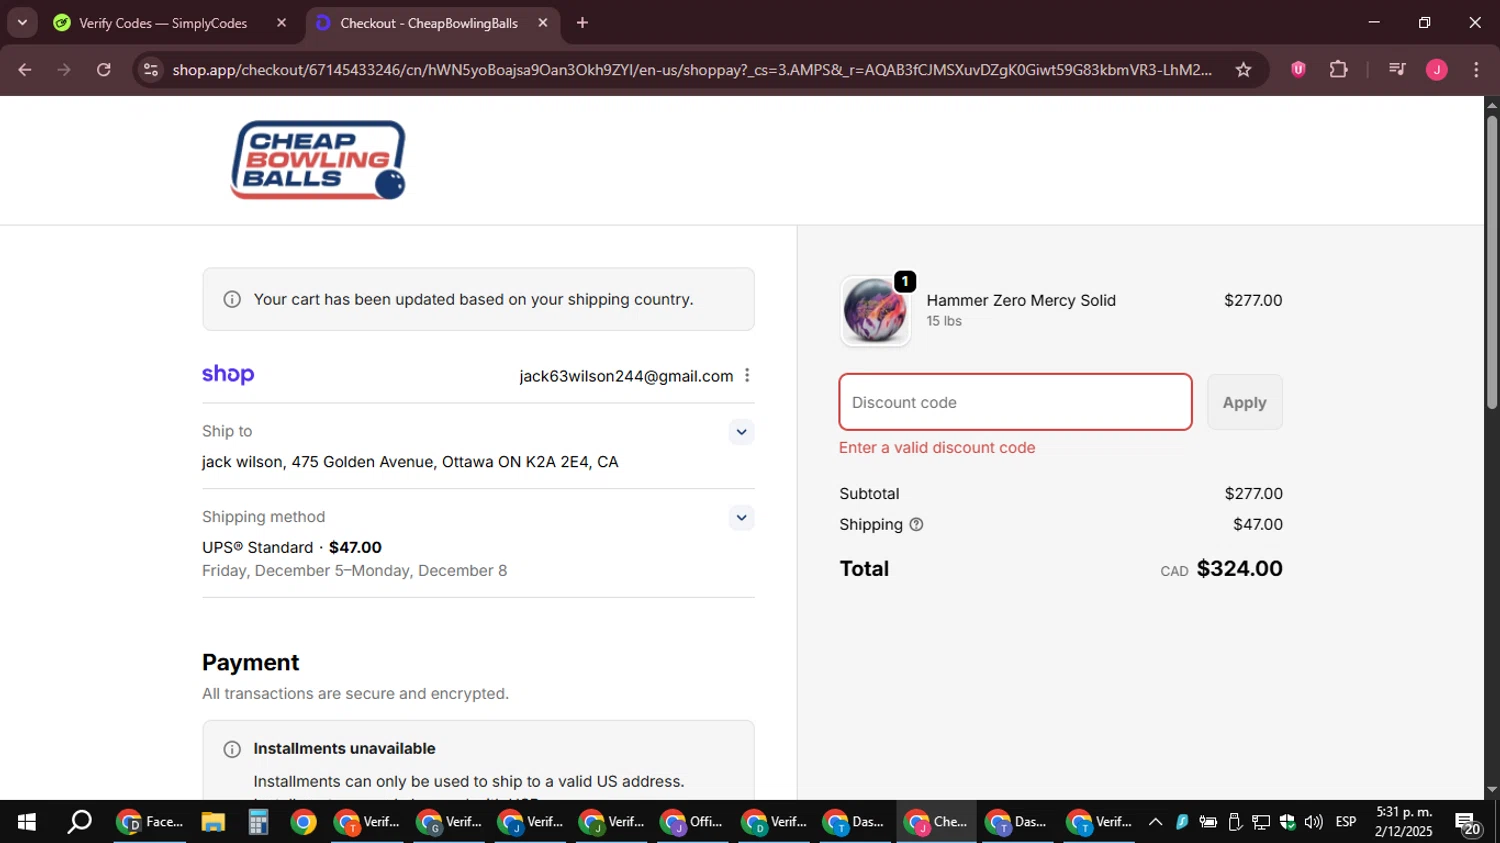Open the Extensions puzzle menu
The width and height of the screenshot is (1500, 843).
click(x=1338, y=70)
